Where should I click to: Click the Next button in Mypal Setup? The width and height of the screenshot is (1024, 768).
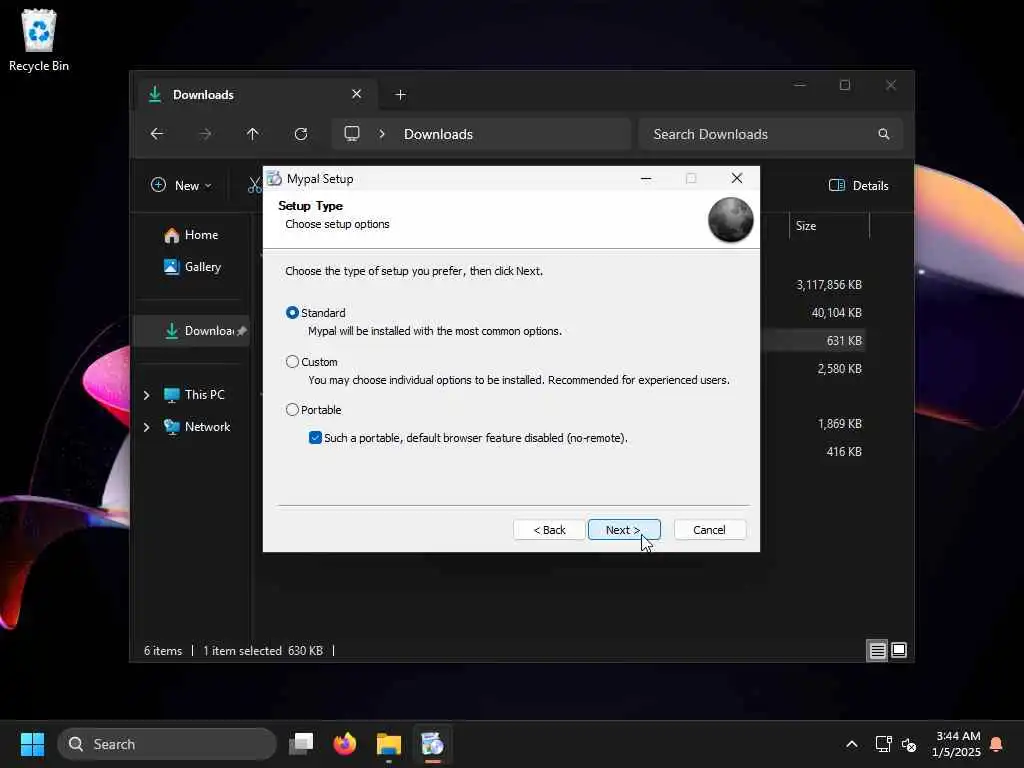(x=624, y=530)
